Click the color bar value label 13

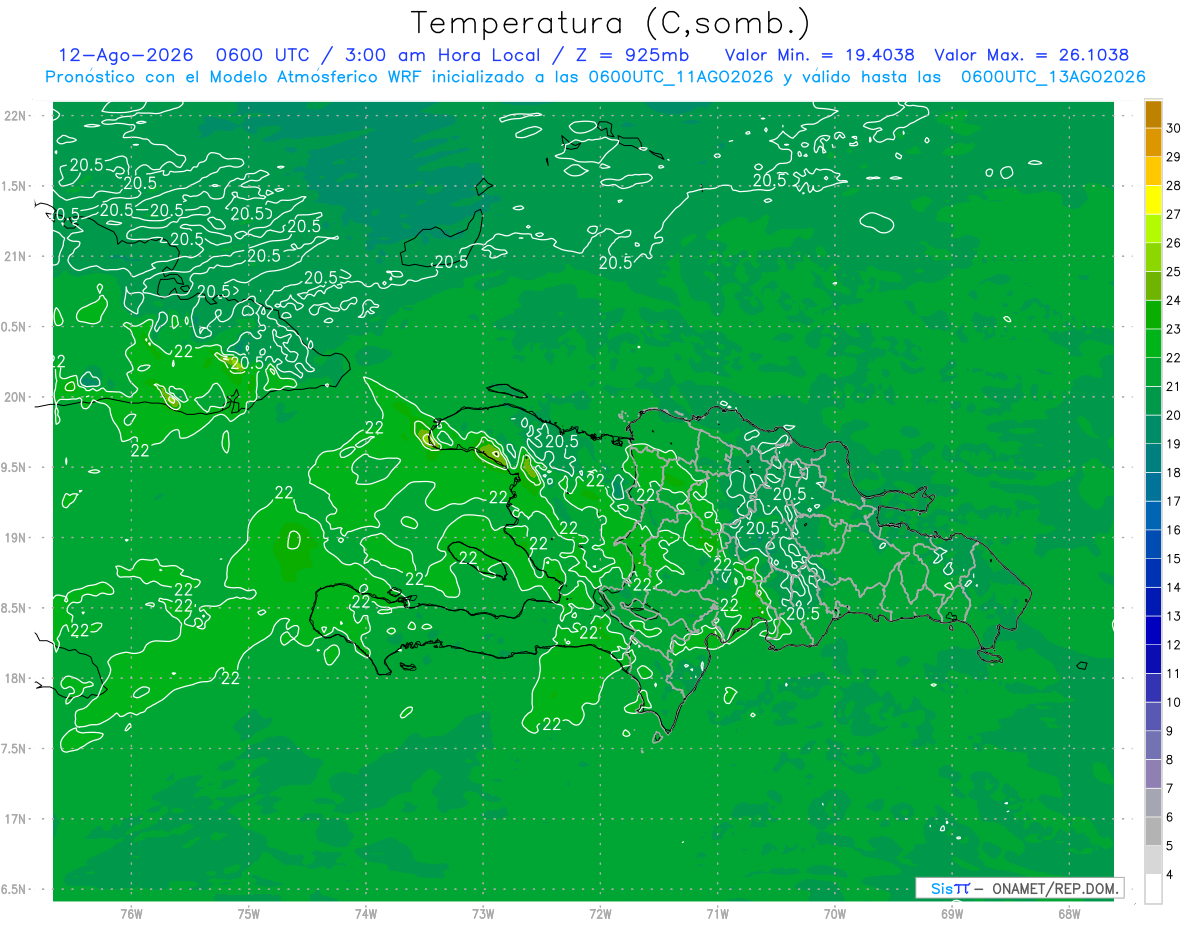(x=1174, y=616)
